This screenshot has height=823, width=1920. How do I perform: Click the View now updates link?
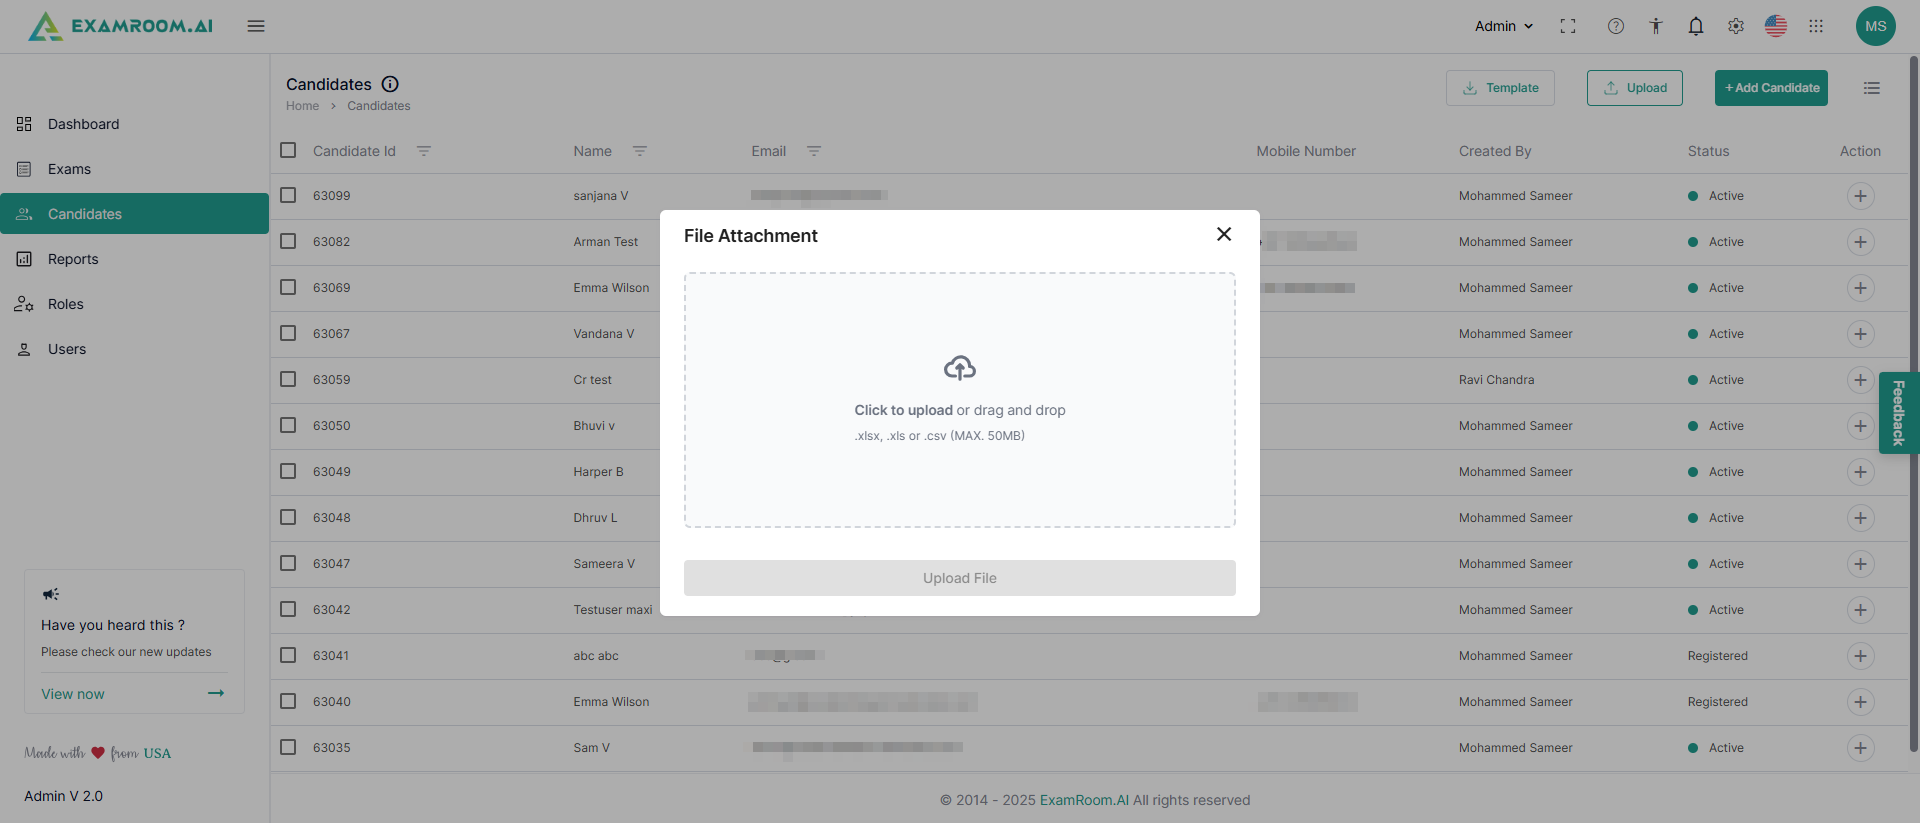[x=73, y=694]
